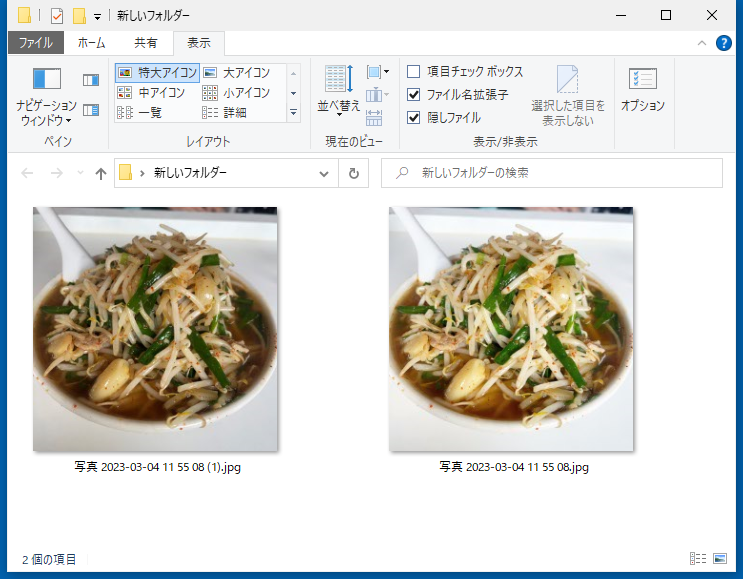
Task: Open オプション folder options
Action: [643, 90]
